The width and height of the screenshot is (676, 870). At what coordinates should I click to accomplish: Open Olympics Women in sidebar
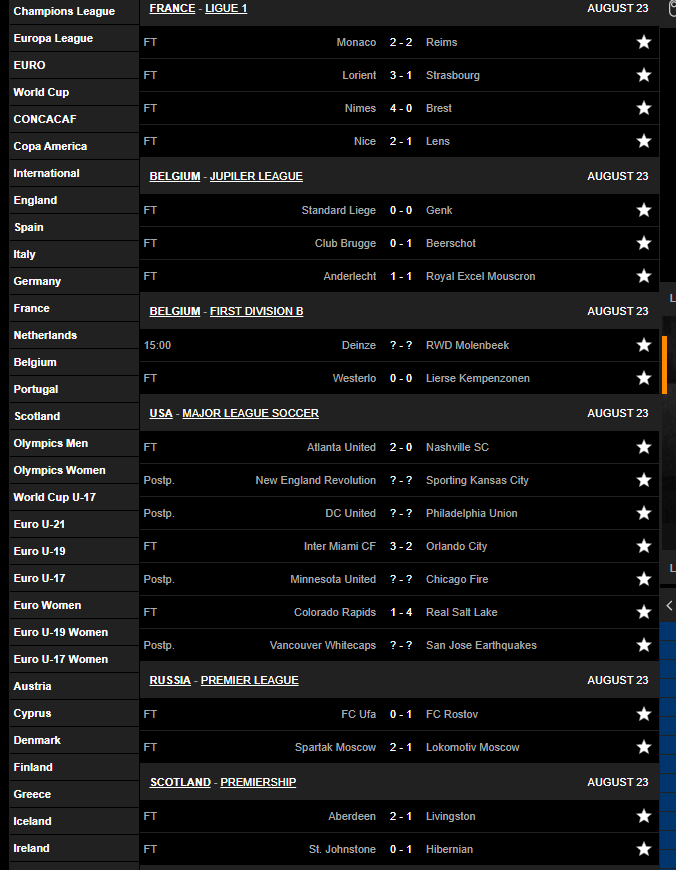click(74, 471)
